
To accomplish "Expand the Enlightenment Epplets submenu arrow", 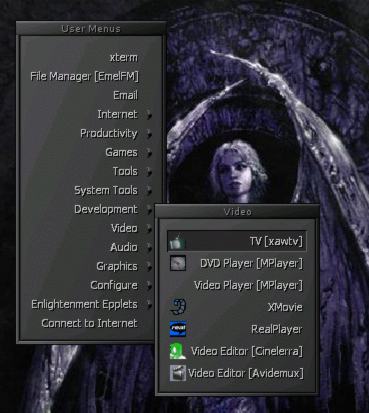I will tap(149, 305).
